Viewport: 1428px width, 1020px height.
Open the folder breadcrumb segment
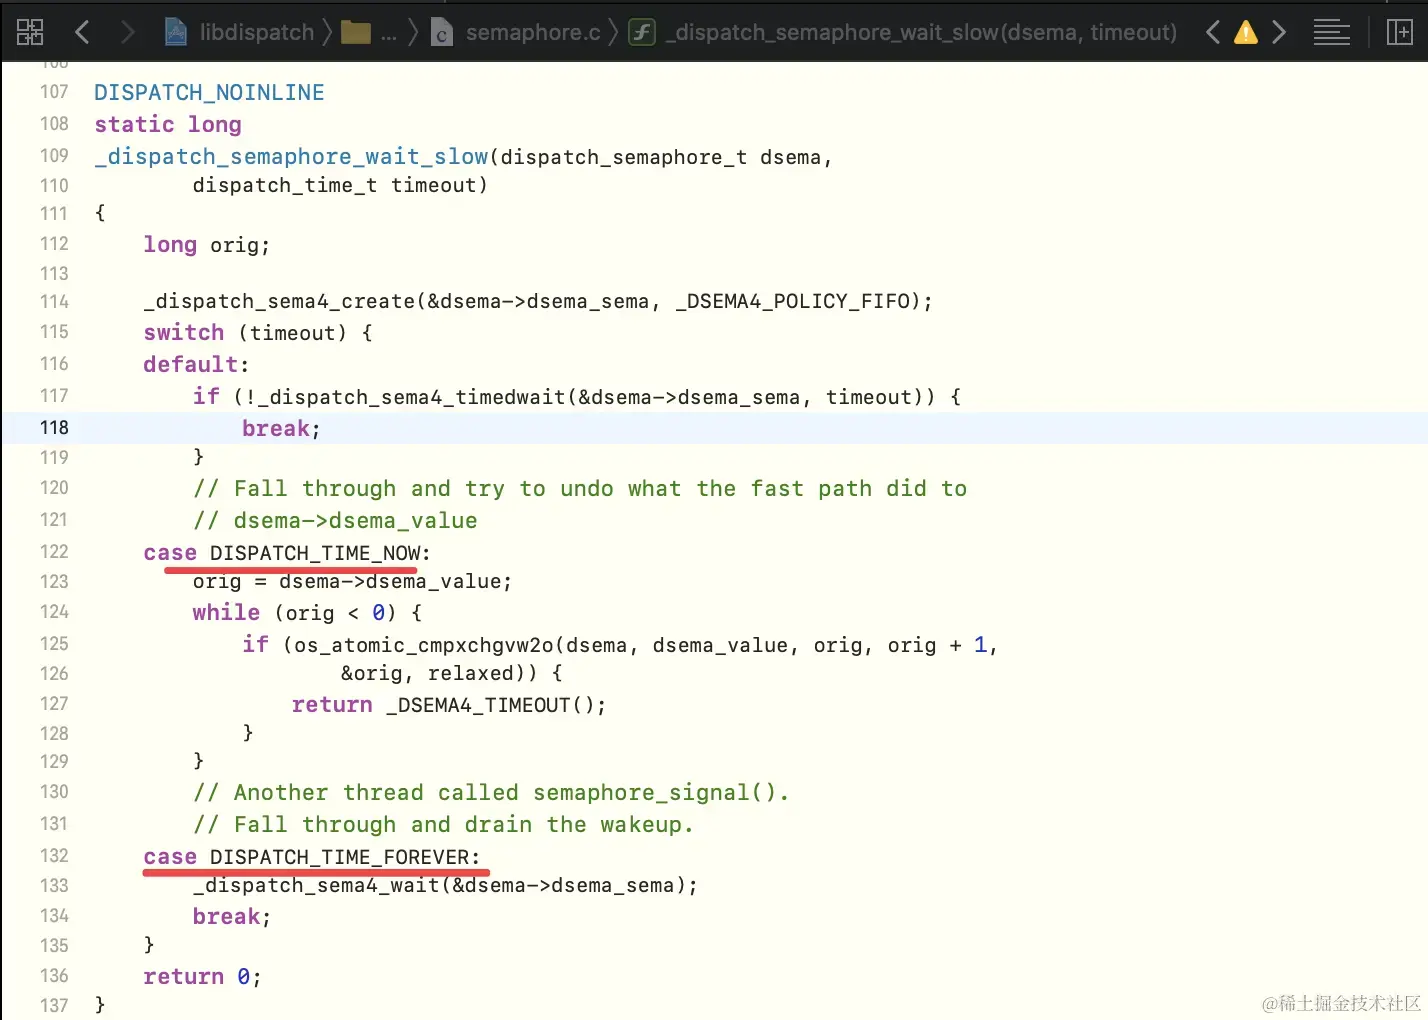coord(368,32)
